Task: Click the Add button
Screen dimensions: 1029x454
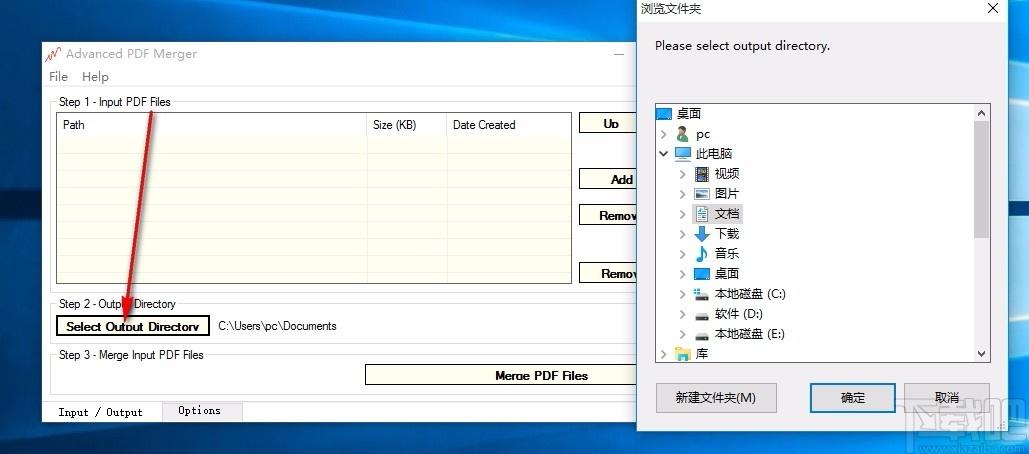Action: click(608, 179)
